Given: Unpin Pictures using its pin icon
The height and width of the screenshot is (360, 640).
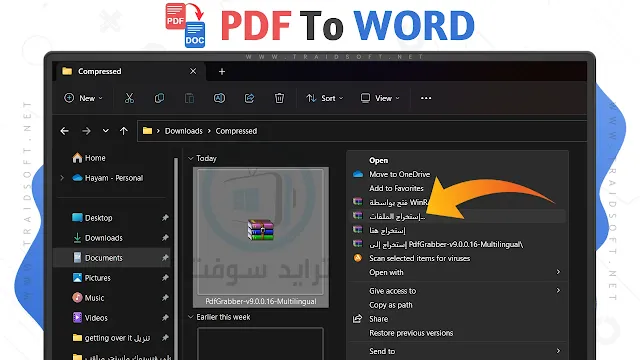Looking at the screenshot, I should point(165,278).
